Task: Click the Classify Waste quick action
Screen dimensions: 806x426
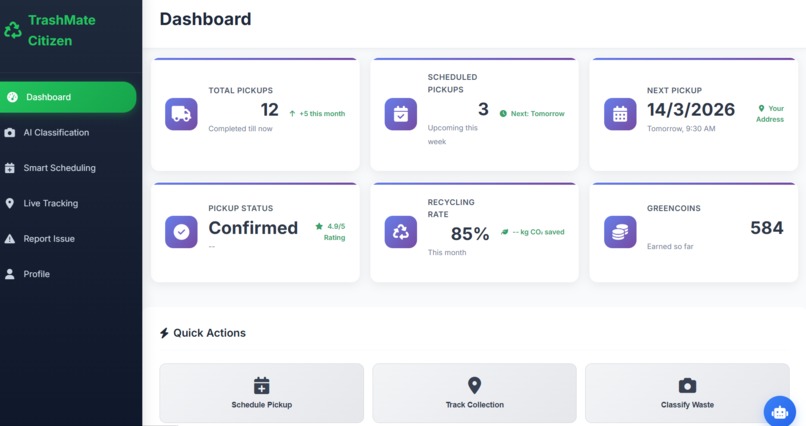Action: tap(687, 393)
